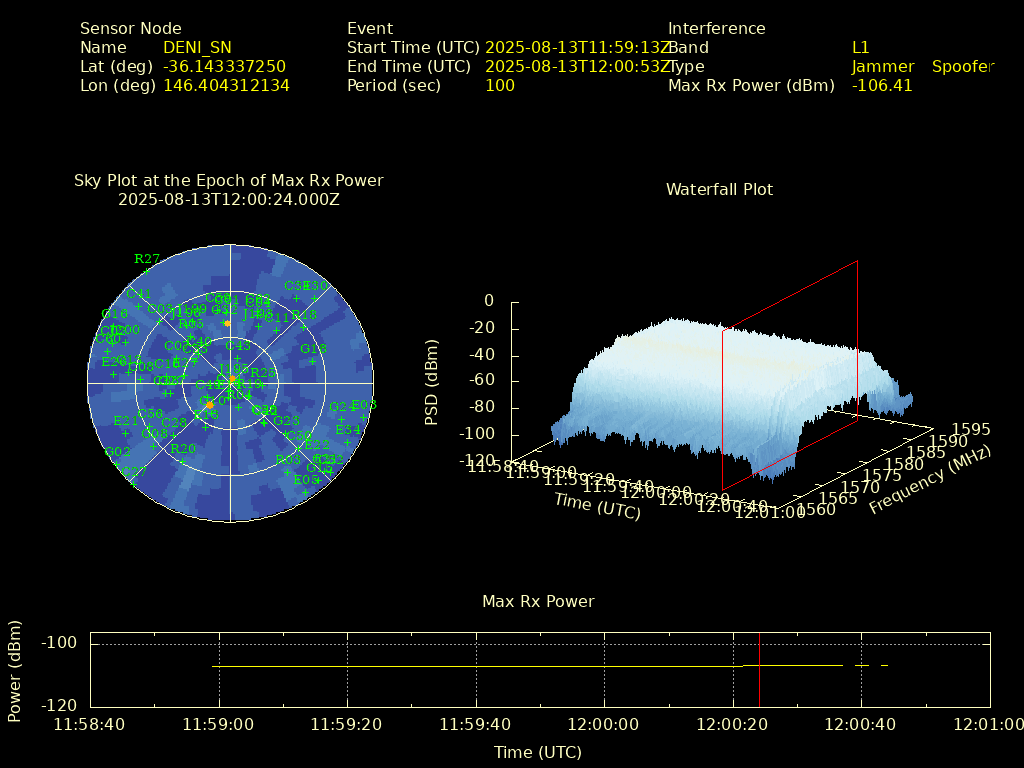This screenshot has height=768, width=1024.
Task: Click the vertical epoch marker in Max Rx Power chart
Action: pyautogui.click(x=759, y=668)
